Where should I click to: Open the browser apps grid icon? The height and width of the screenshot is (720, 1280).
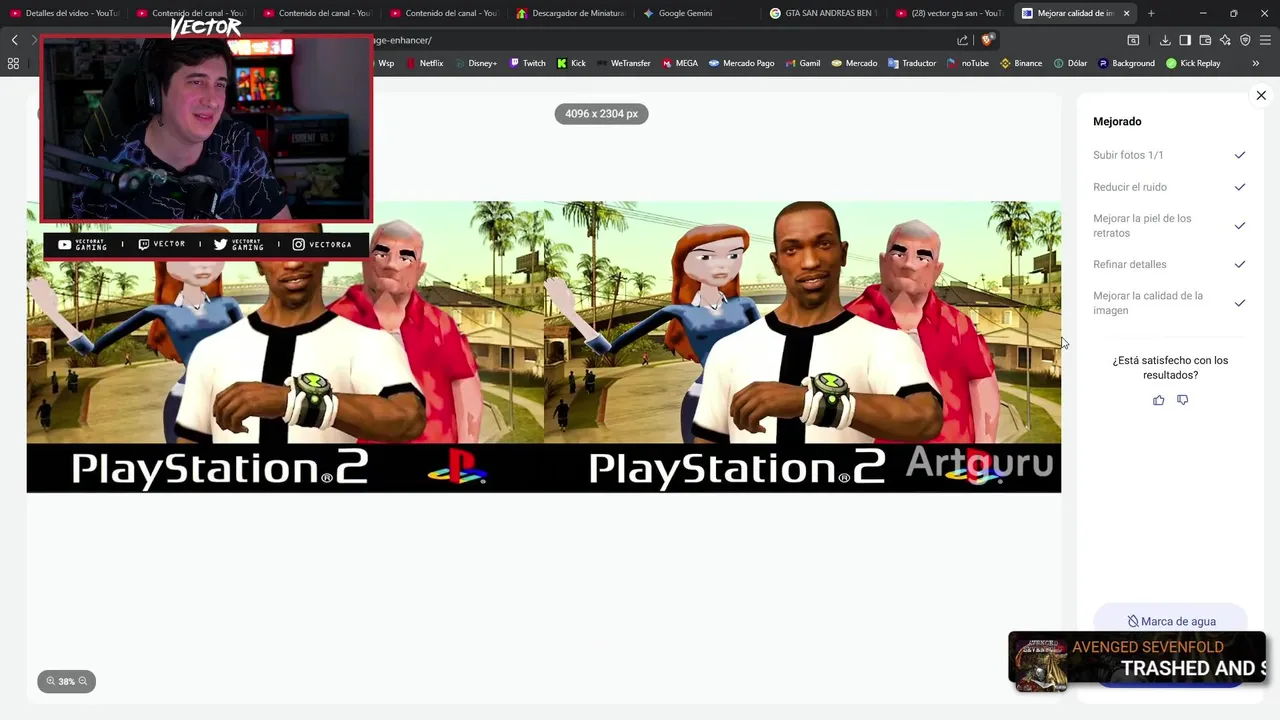pos(13,63)
